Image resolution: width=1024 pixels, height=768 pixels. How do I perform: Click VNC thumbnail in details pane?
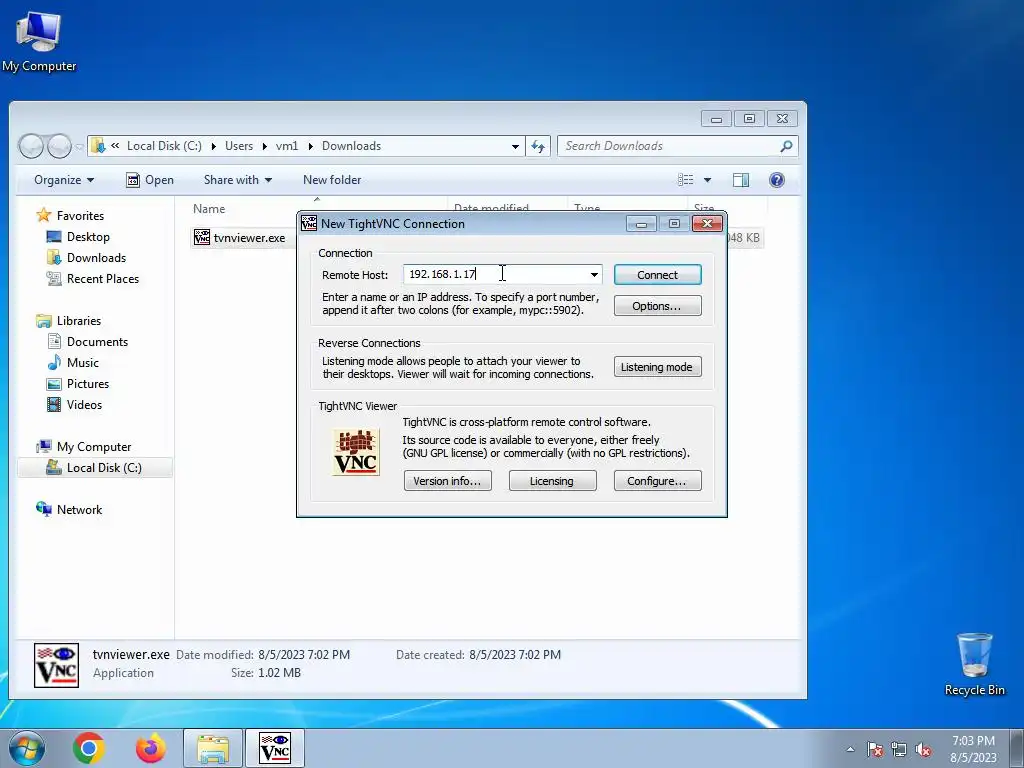[x=56, y=665]
